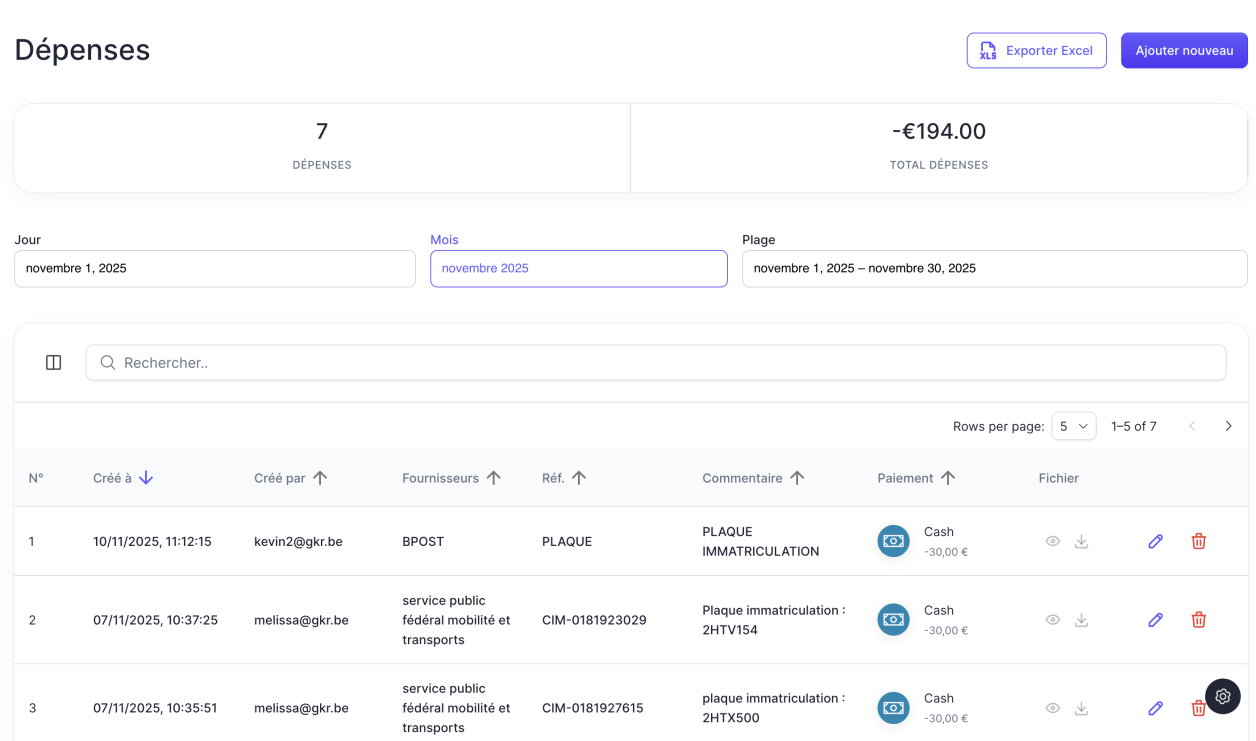Show file for CIM-0181927615 row
The image size is (1256, 741).
(x=1052, y=708)
